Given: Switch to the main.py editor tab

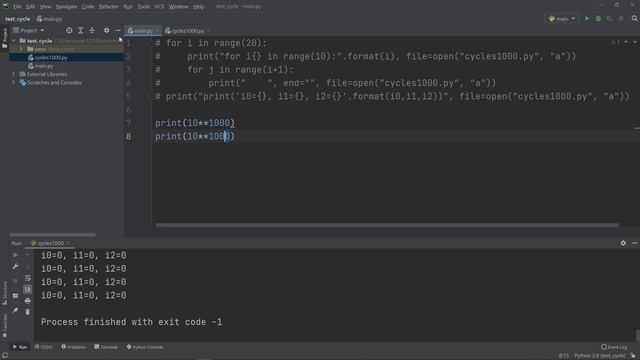Looking at the screenshot, I should [143, 31].
